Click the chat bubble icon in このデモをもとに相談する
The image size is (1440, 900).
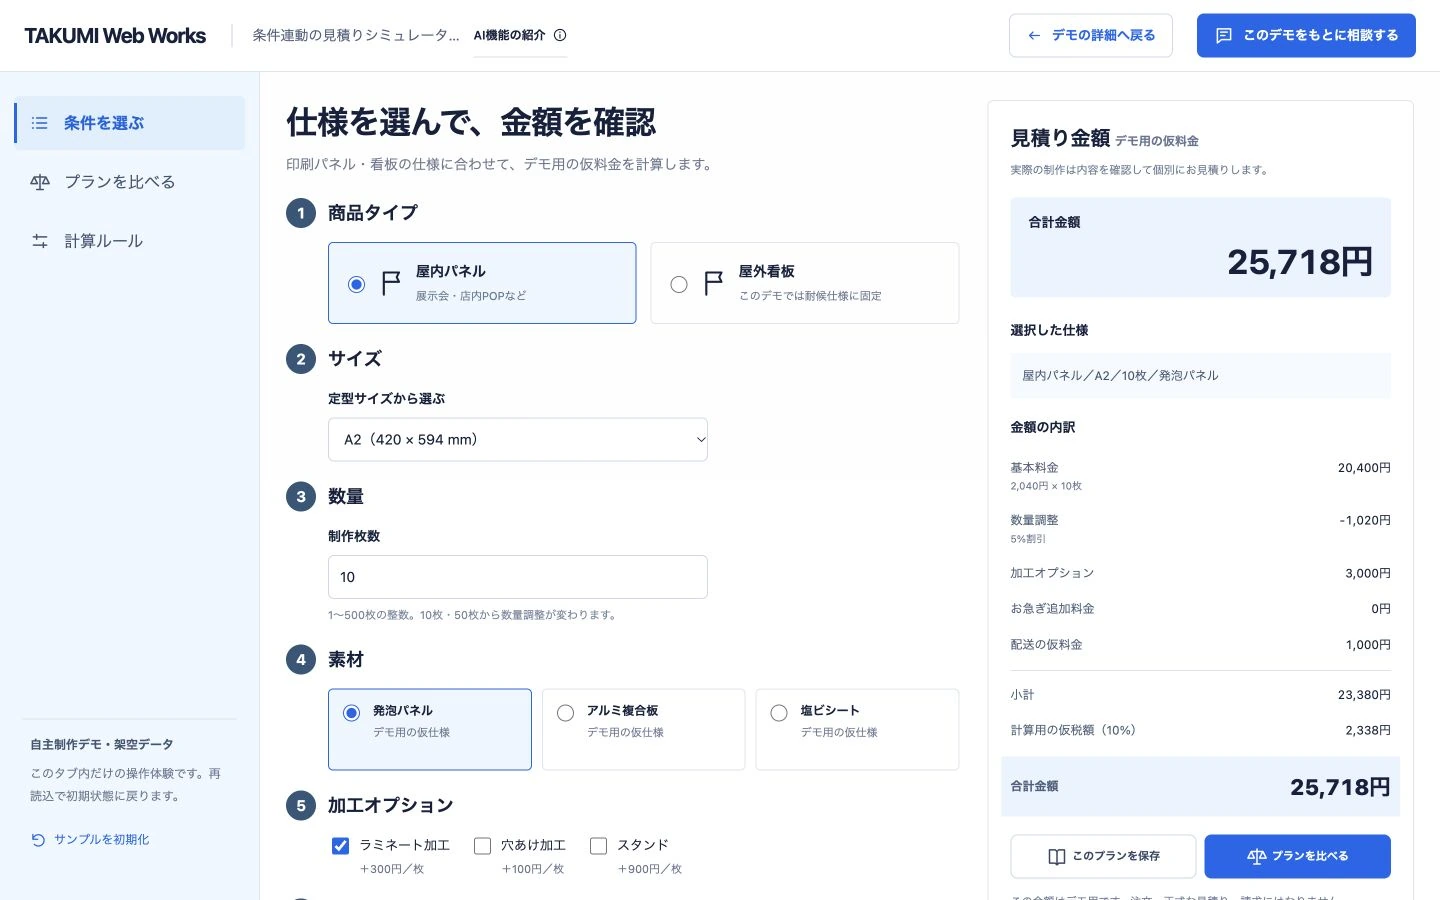point(1223,35)
